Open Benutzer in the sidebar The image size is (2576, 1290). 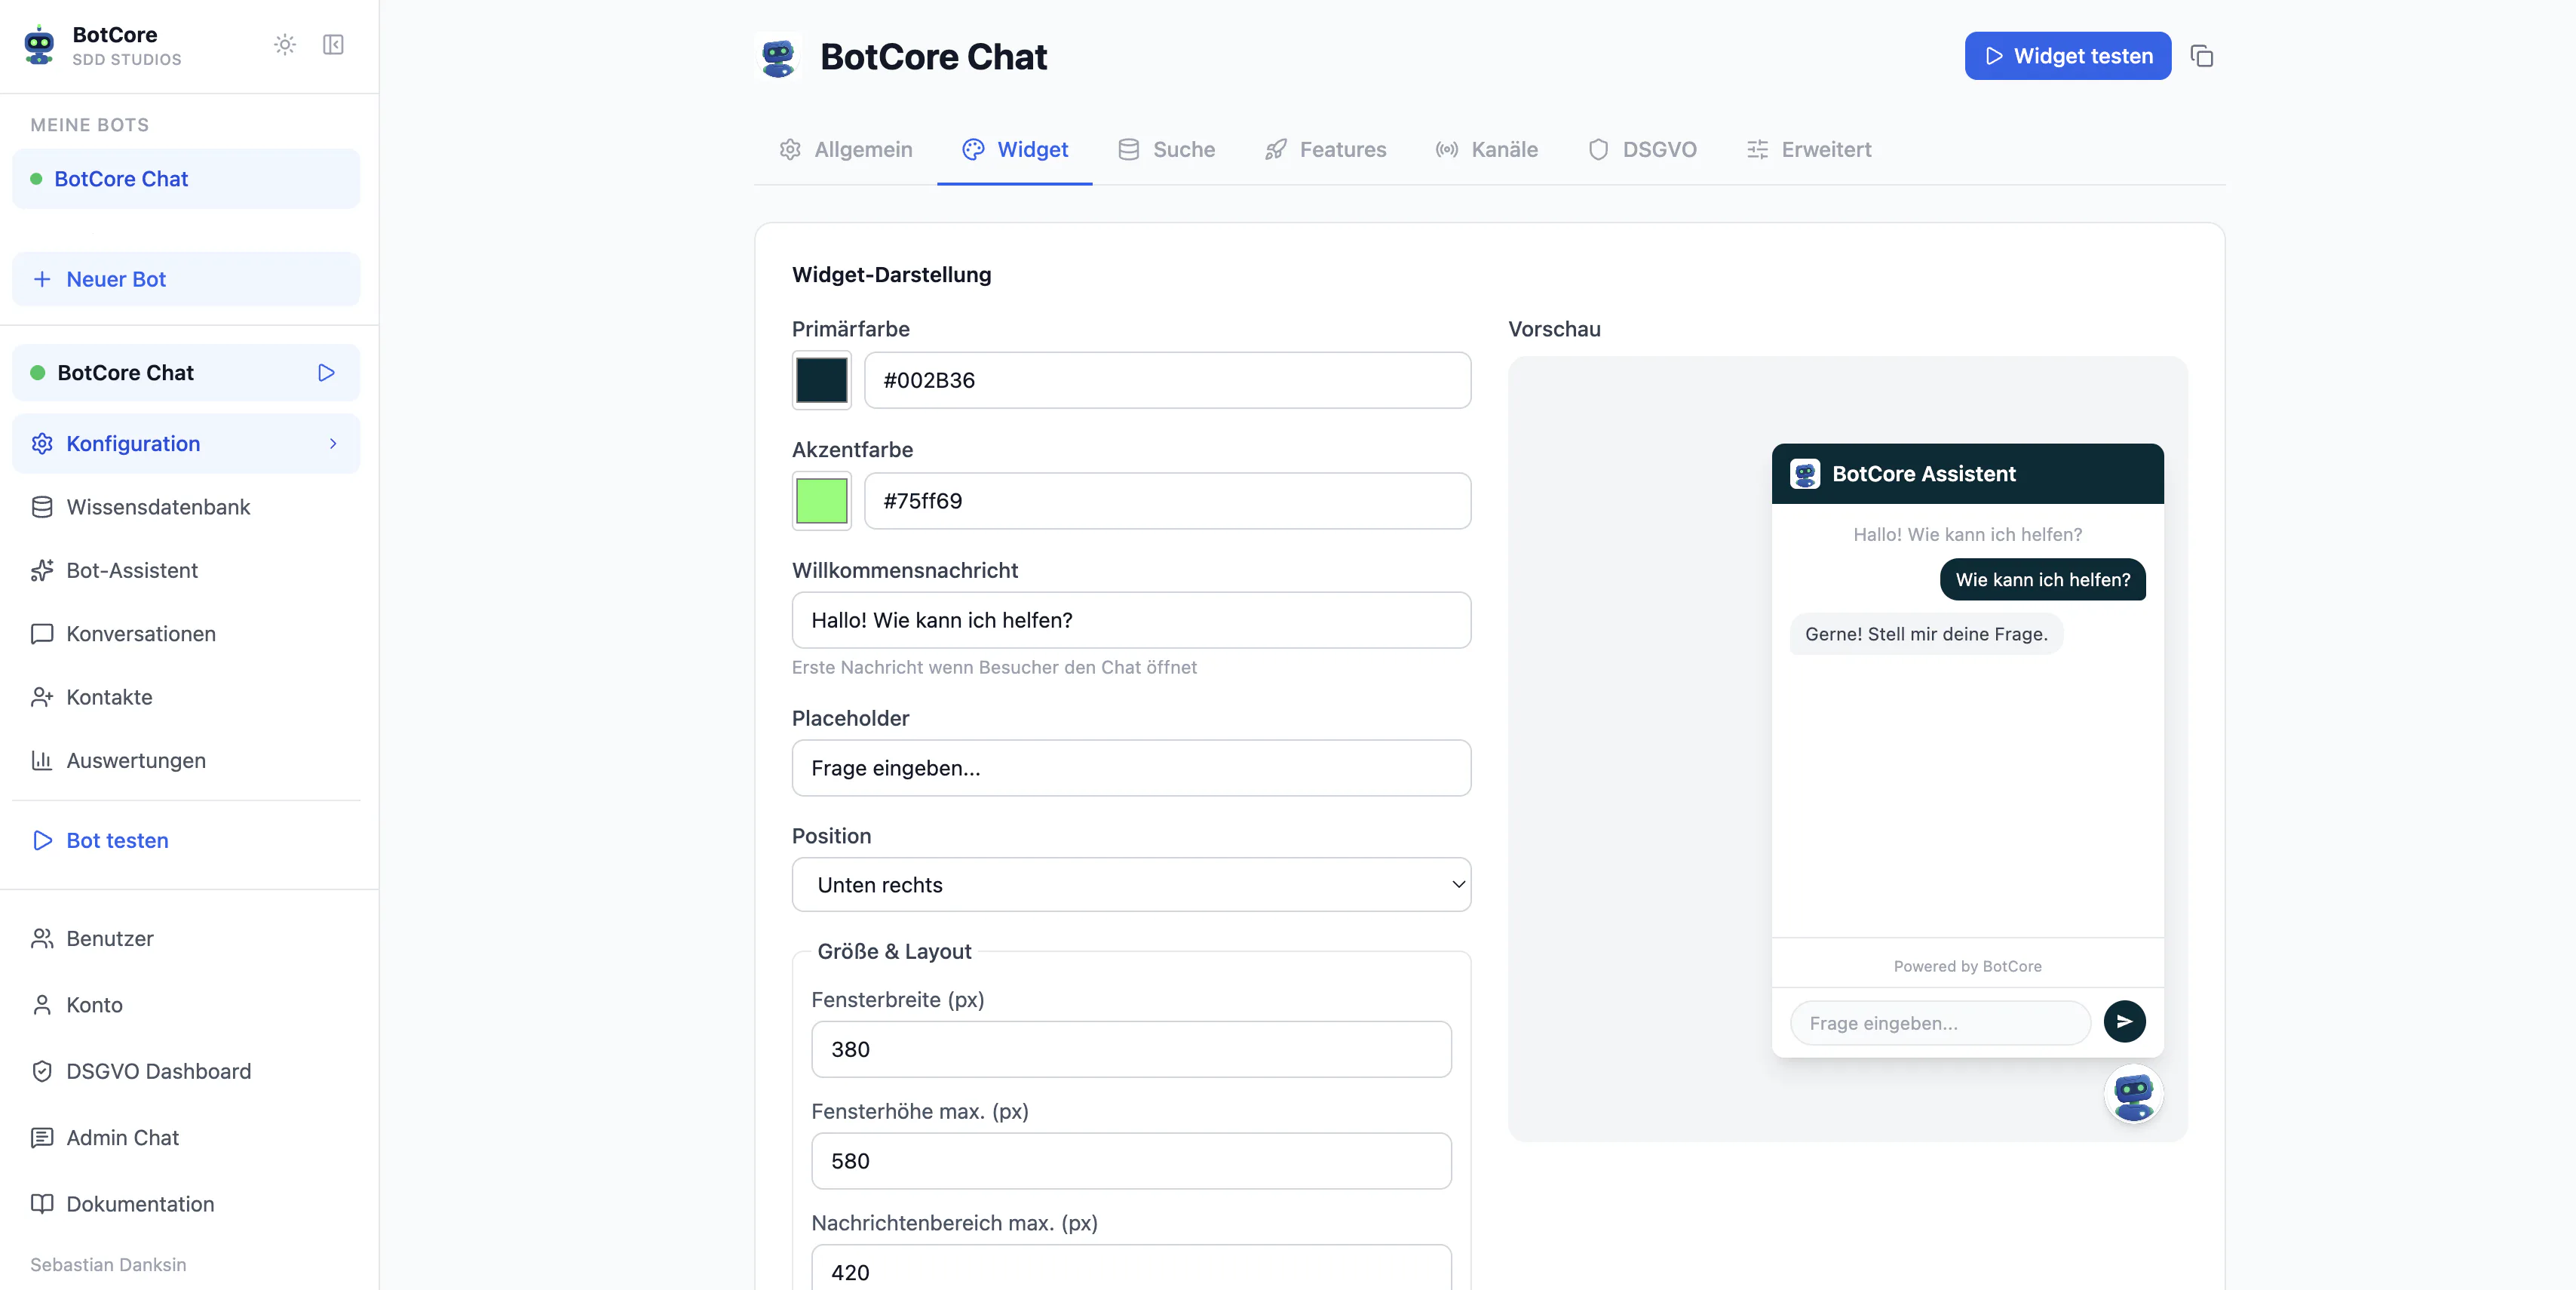[x=186, y=939]
